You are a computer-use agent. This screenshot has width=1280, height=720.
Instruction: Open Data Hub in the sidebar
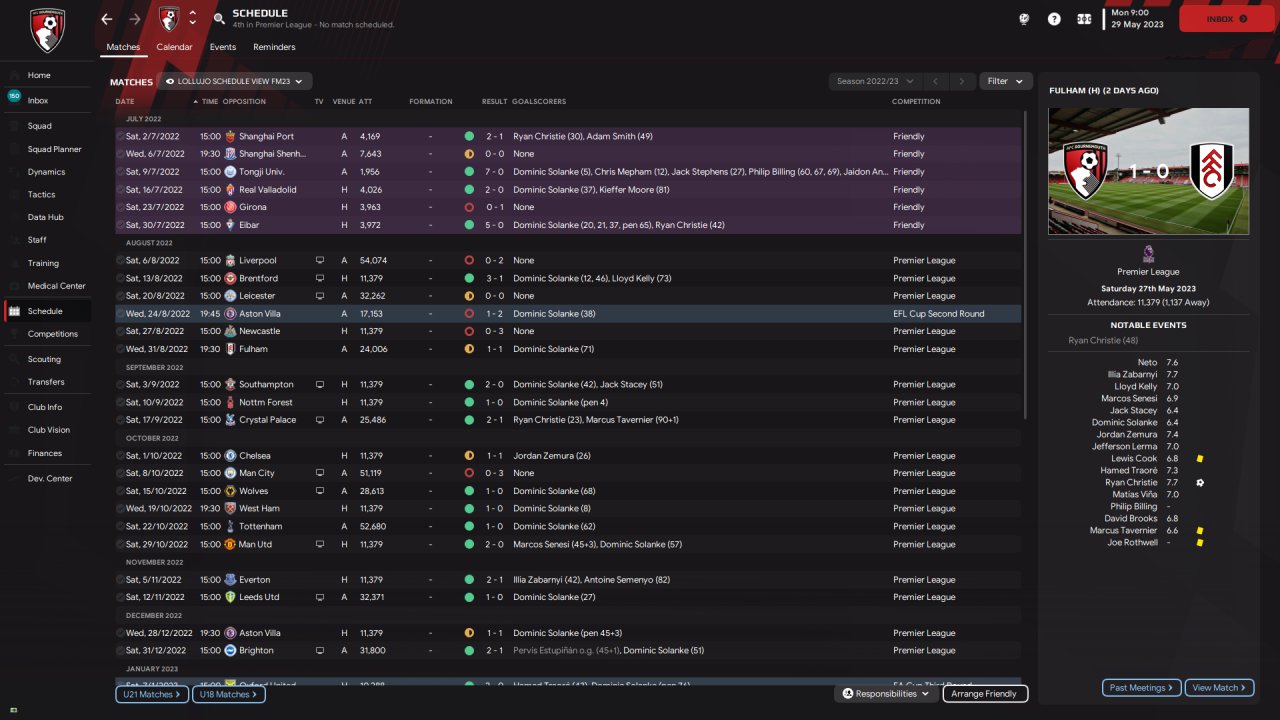tap(48, 217)
